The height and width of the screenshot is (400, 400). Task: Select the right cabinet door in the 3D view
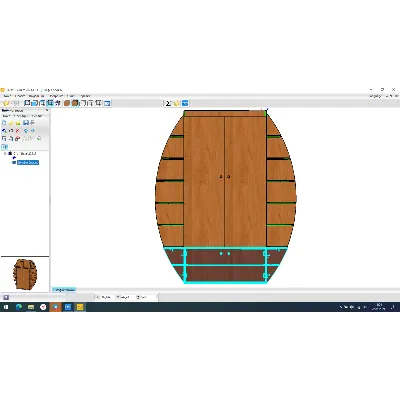click(x=245, y=182)
